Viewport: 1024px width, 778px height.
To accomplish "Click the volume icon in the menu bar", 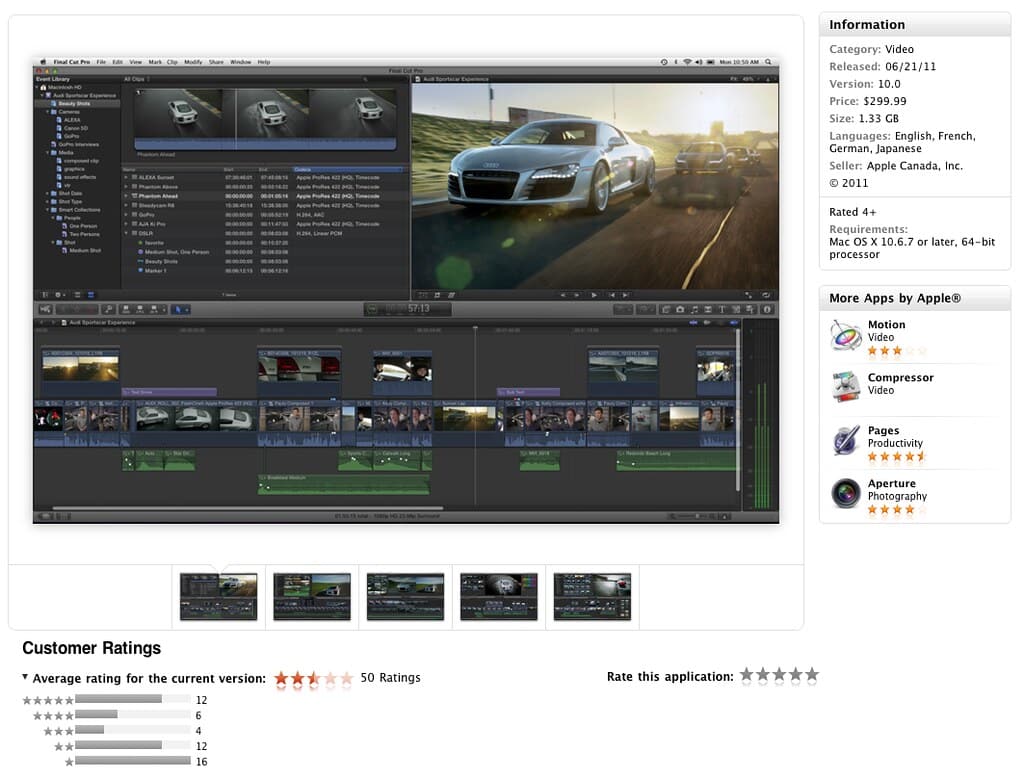I will (x=698, y=62).
